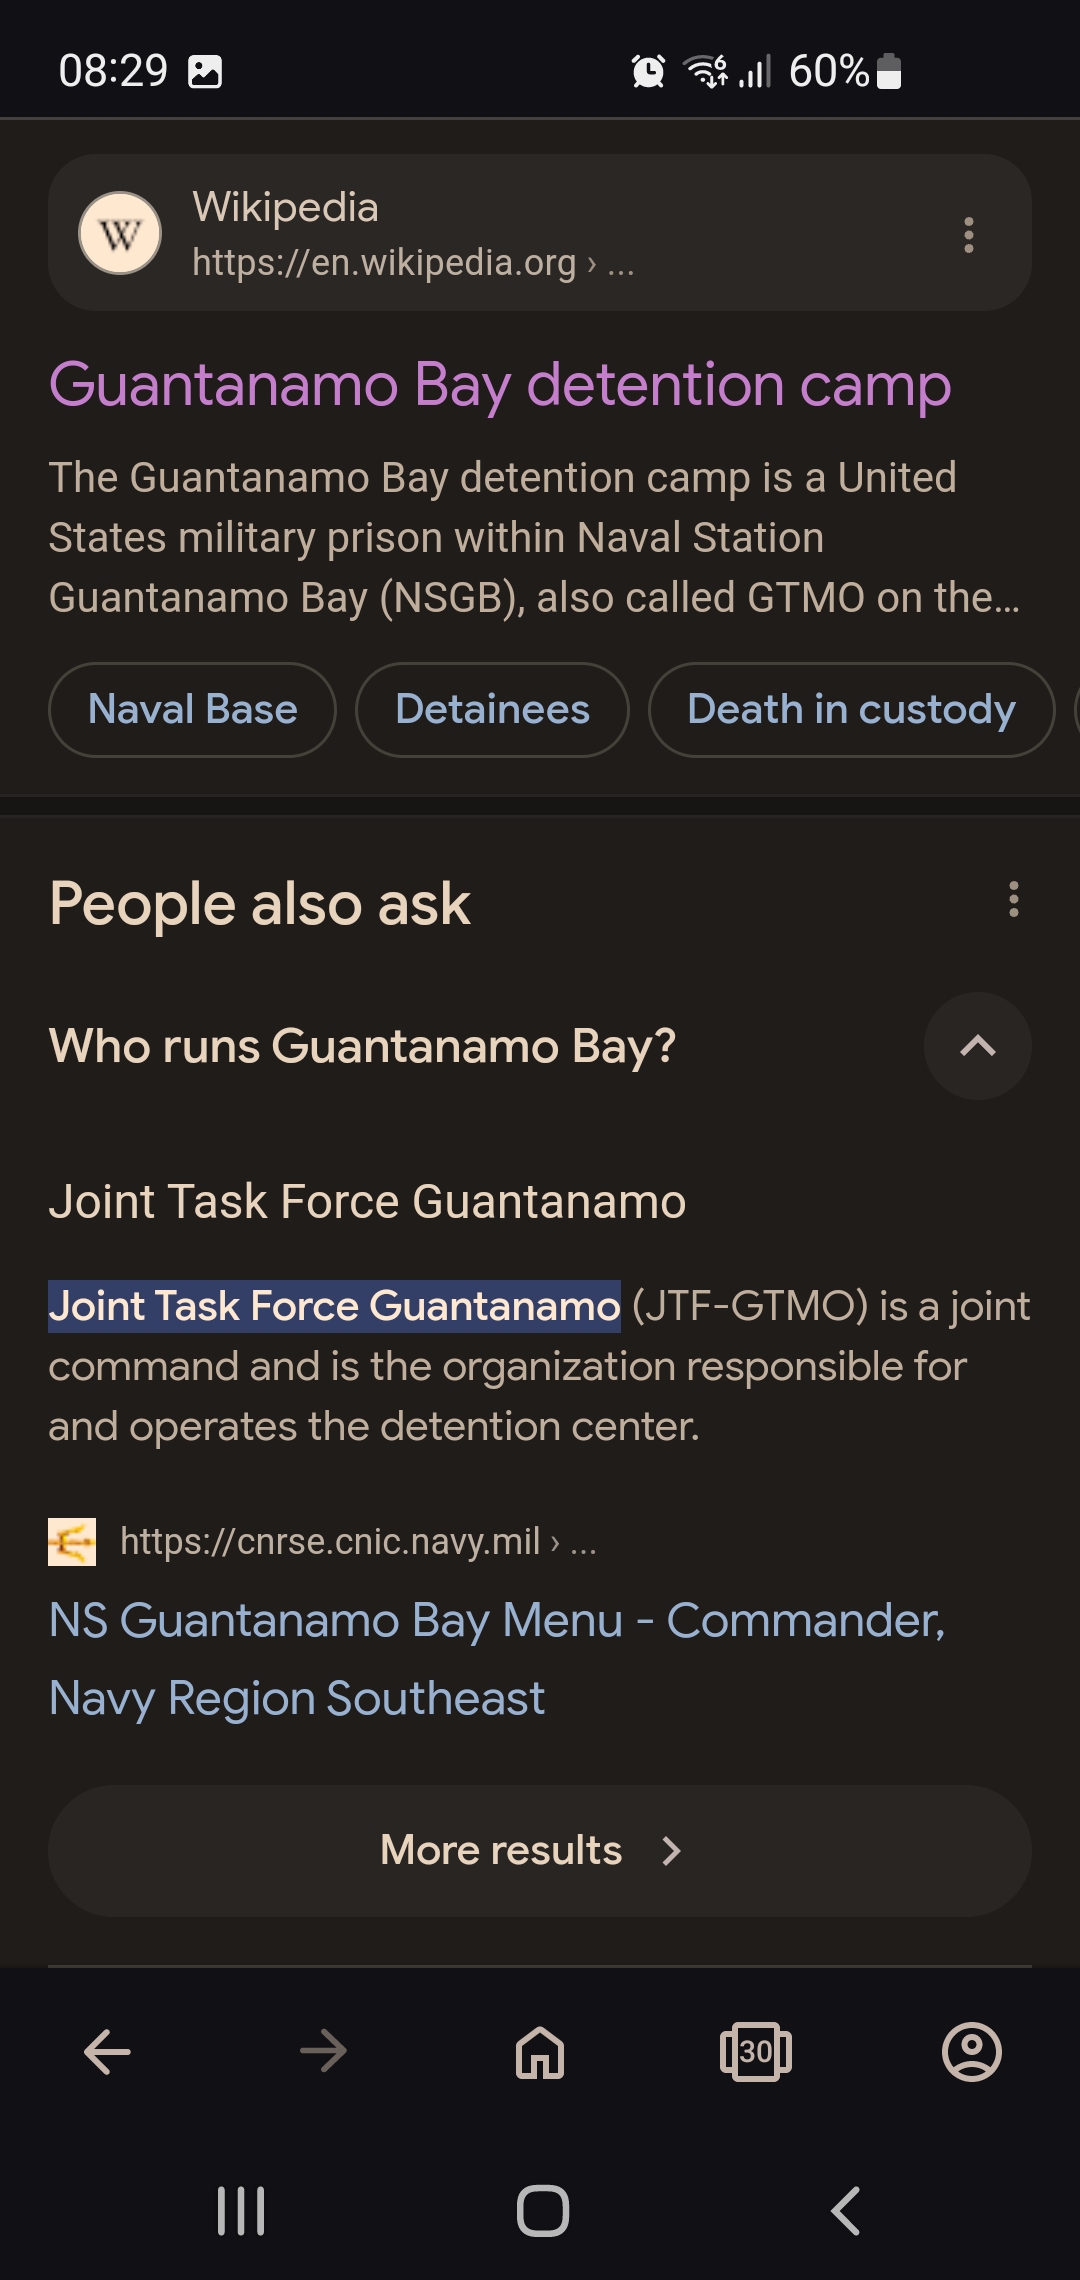Viewport: 1080px width, 2280px height.
Task: Open the account profile icon
Action: (x=972, y=2052)
